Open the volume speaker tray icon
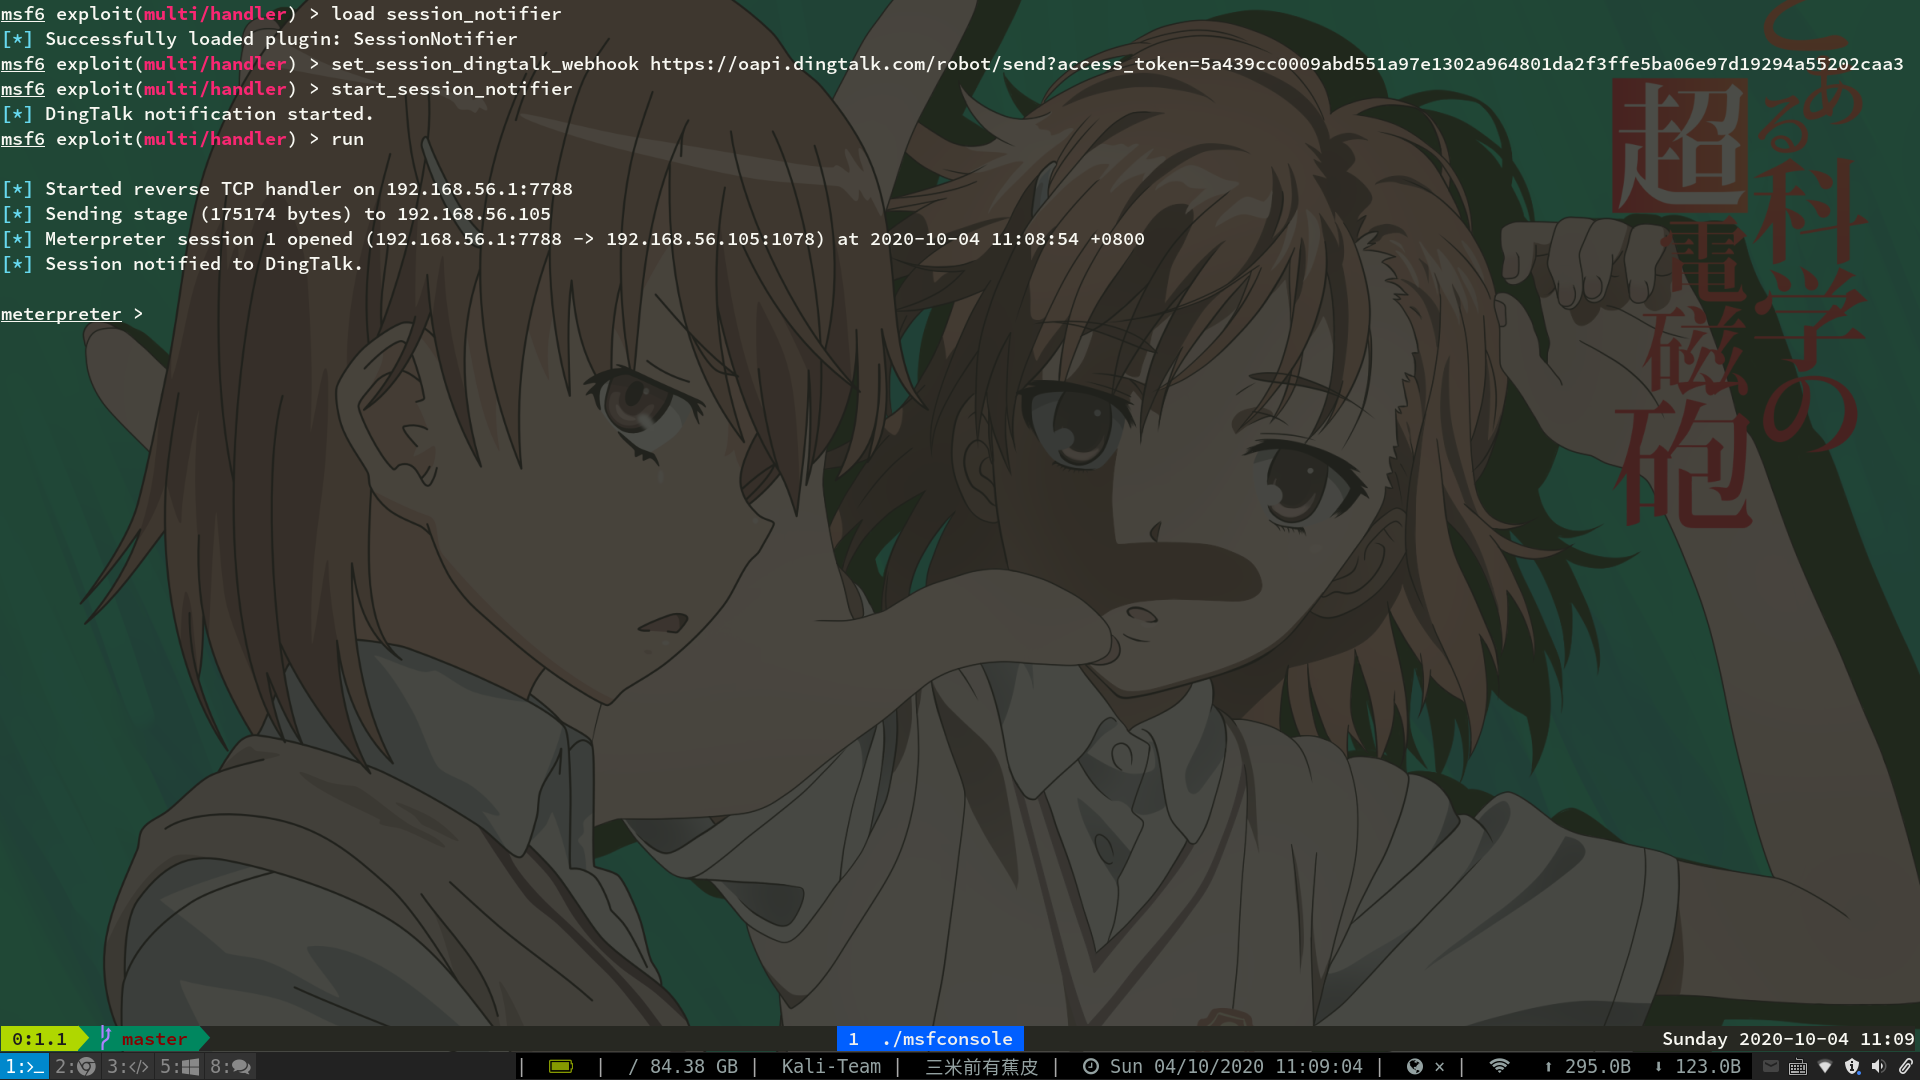Screen dimensions: 1920x1080 pos(1879,1067)
